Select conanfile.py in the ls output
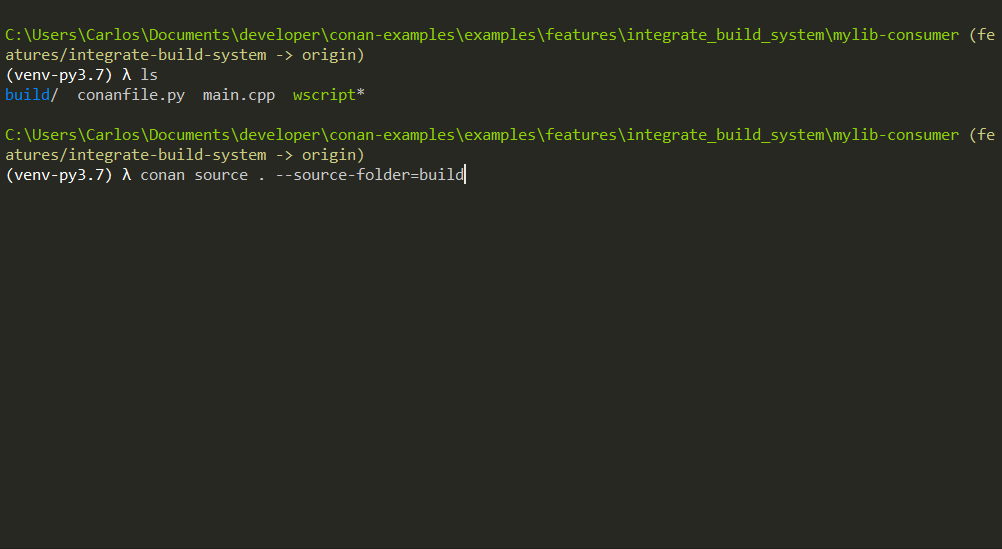The height and width of the screenshot is (549, 1002). point(131,95)
